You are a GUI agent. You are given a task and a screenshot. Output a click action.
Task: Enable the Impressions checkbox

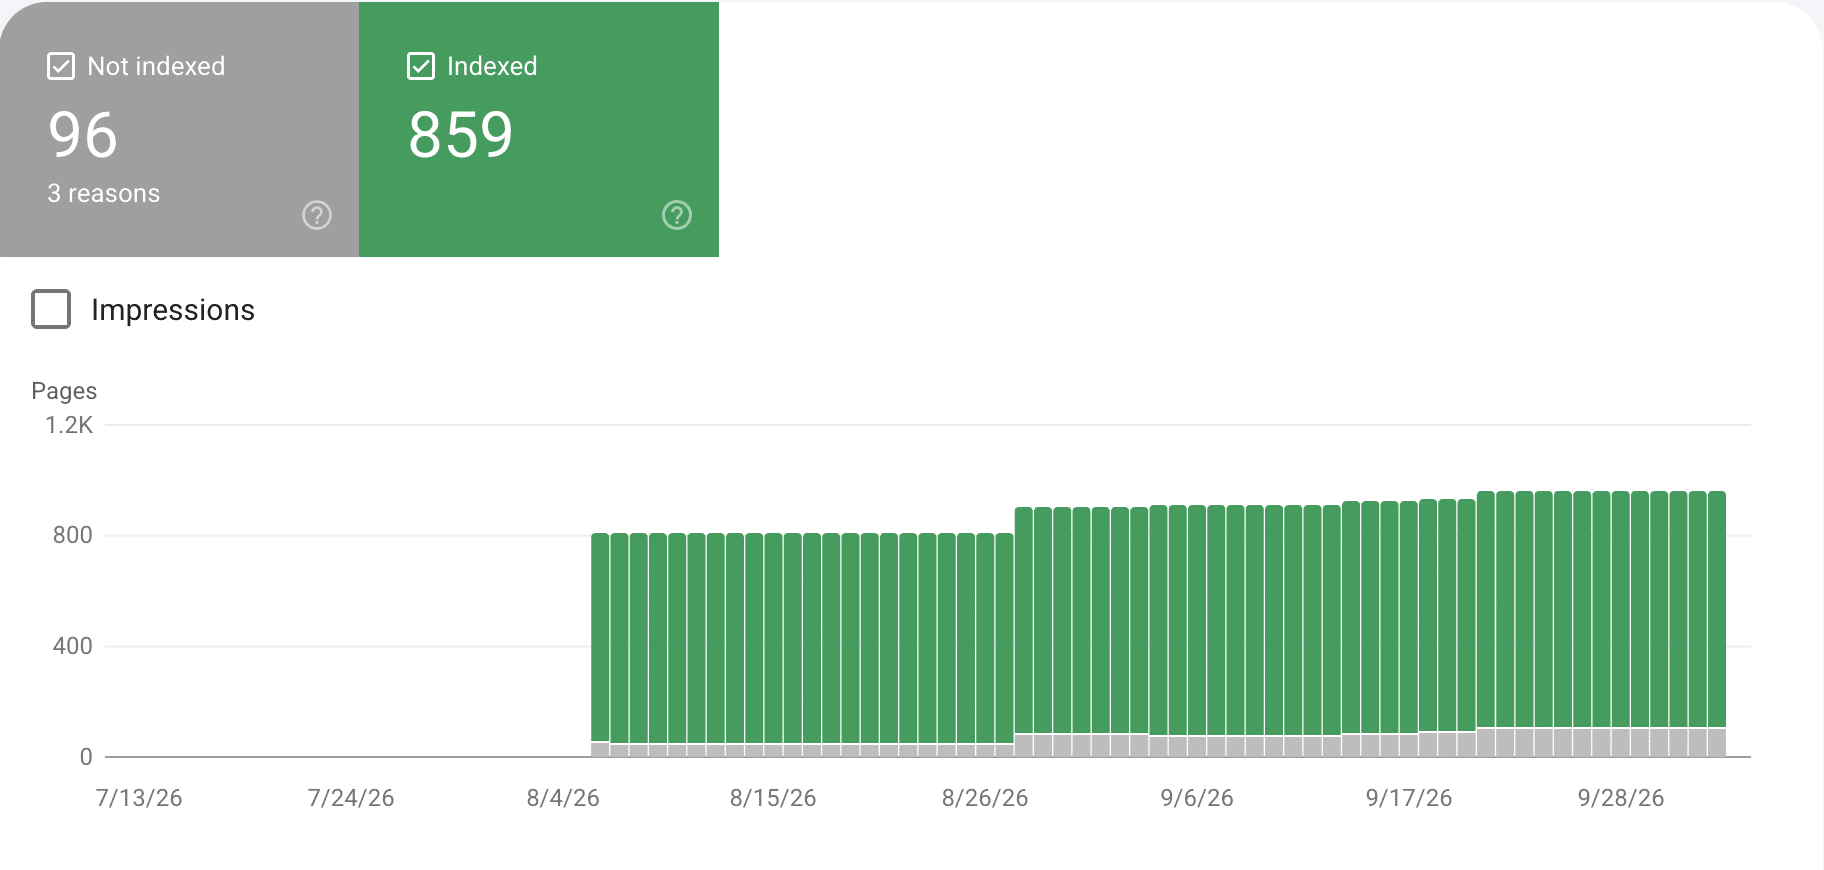click(51, 309)
